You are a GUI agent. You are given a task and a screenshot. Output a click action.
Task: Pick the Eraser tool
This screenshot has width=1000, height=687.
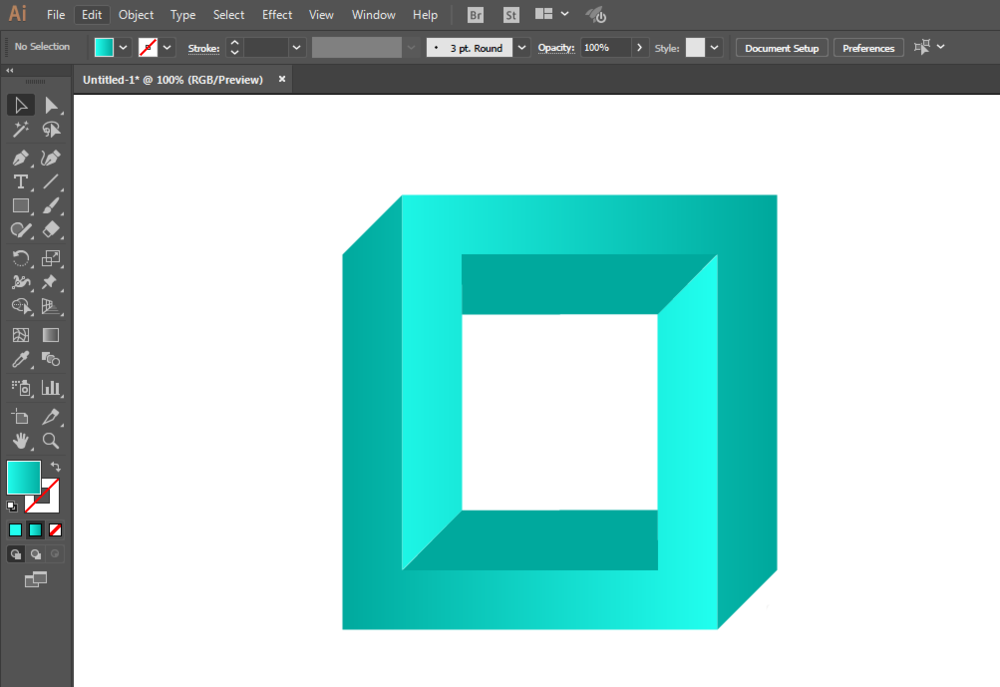[x=51, y=230]
